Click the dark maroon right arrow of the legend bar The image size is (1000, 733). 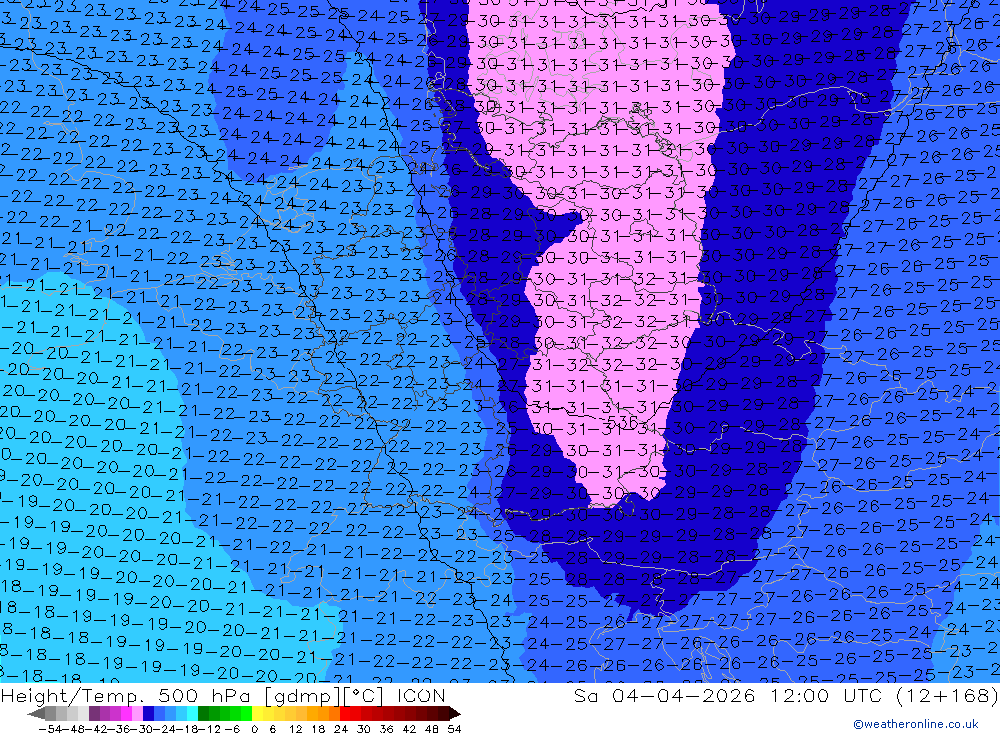coord(455,713)
